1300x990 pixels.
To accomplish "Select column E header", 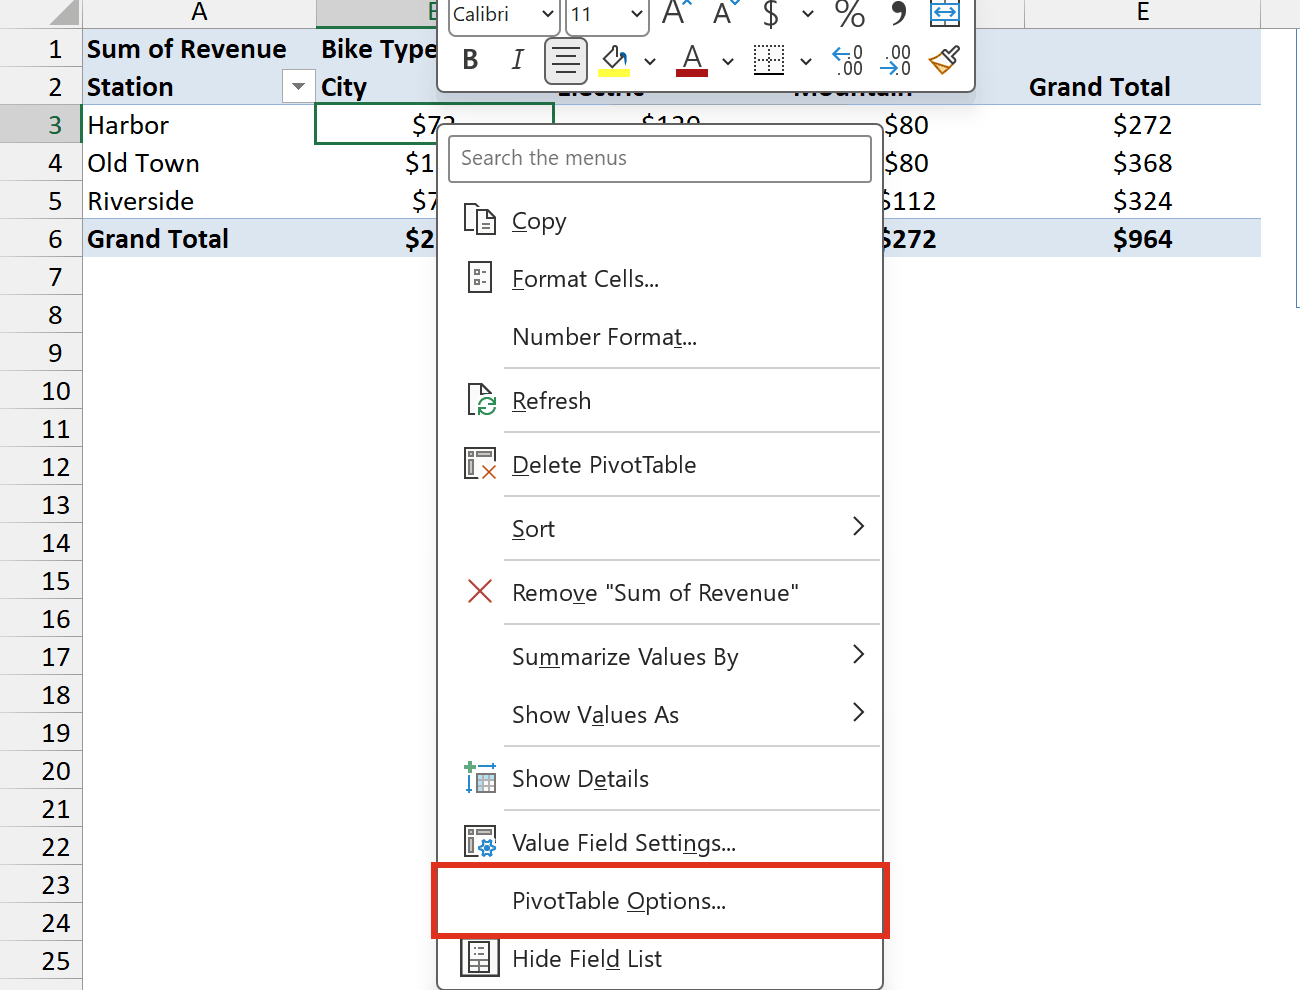I will pos(1142,13).
